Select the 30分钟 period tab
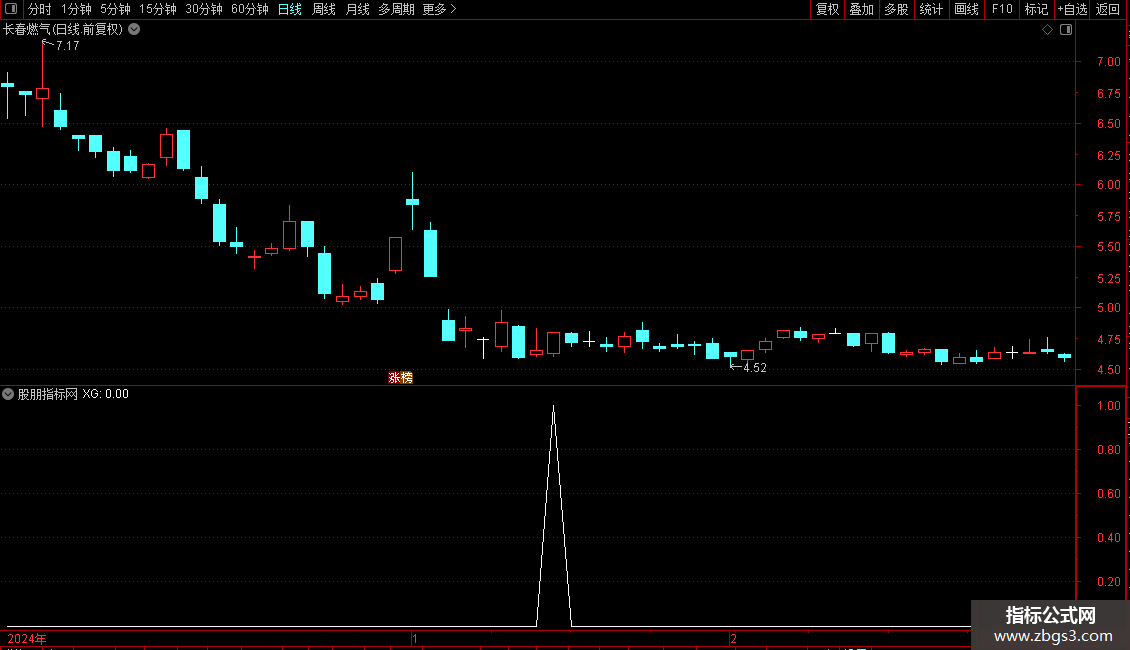 (x=204, y=9)
